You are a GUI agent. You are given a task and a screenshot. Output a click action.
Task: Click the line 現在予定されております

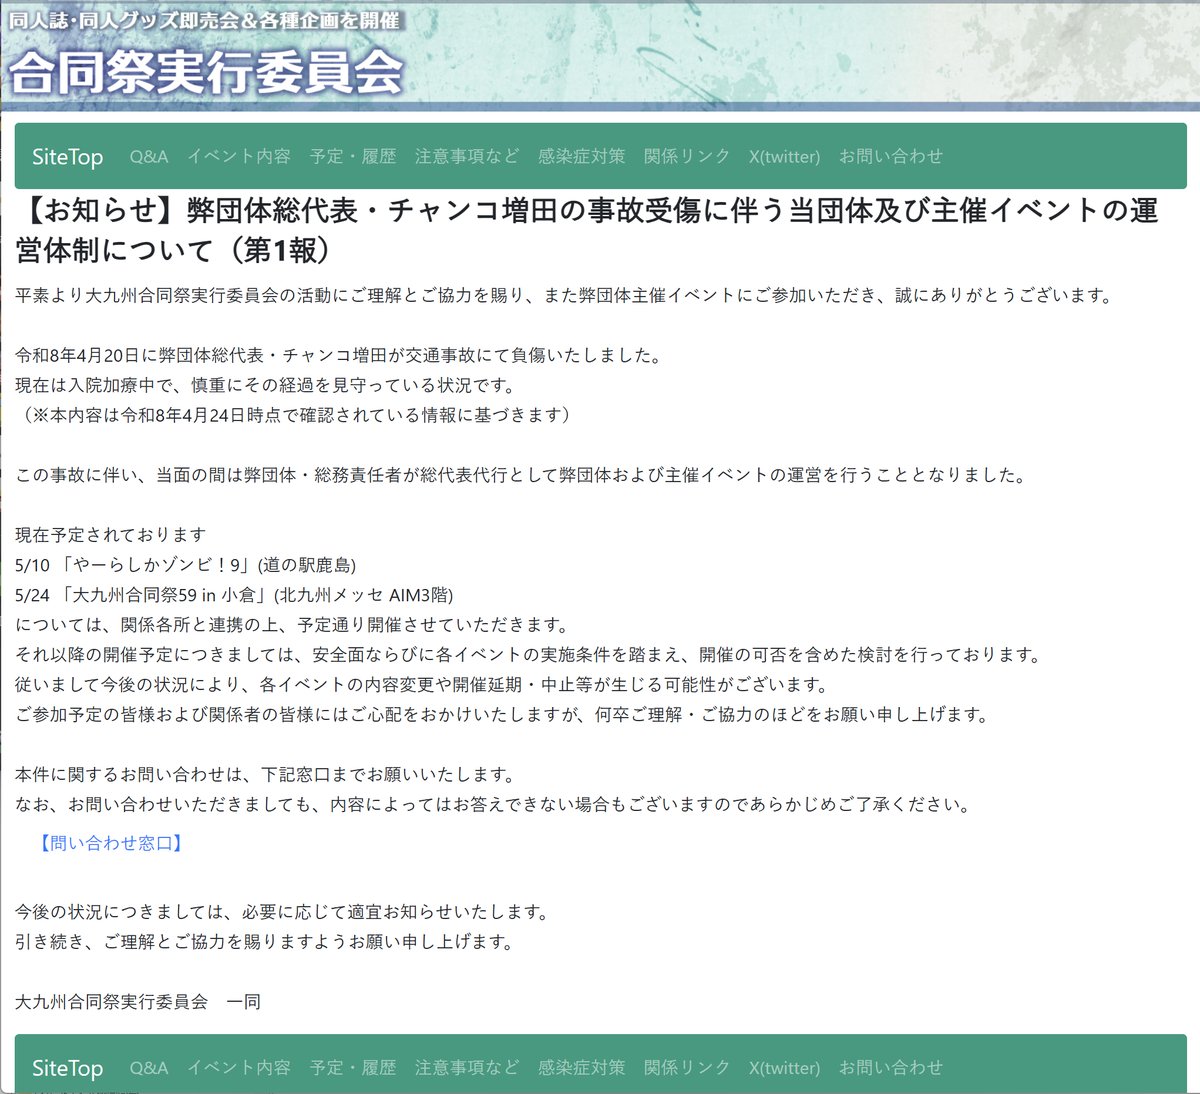click(111, 535)
